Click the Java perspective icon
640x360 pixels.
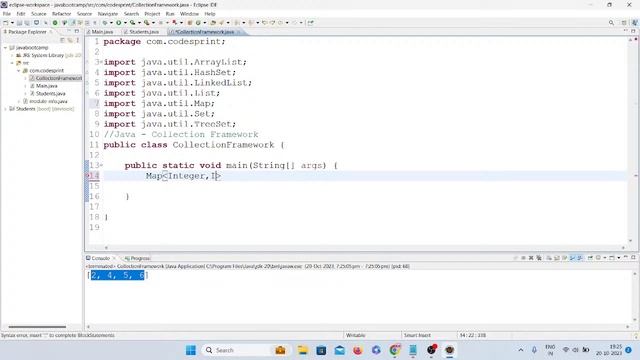635,23
